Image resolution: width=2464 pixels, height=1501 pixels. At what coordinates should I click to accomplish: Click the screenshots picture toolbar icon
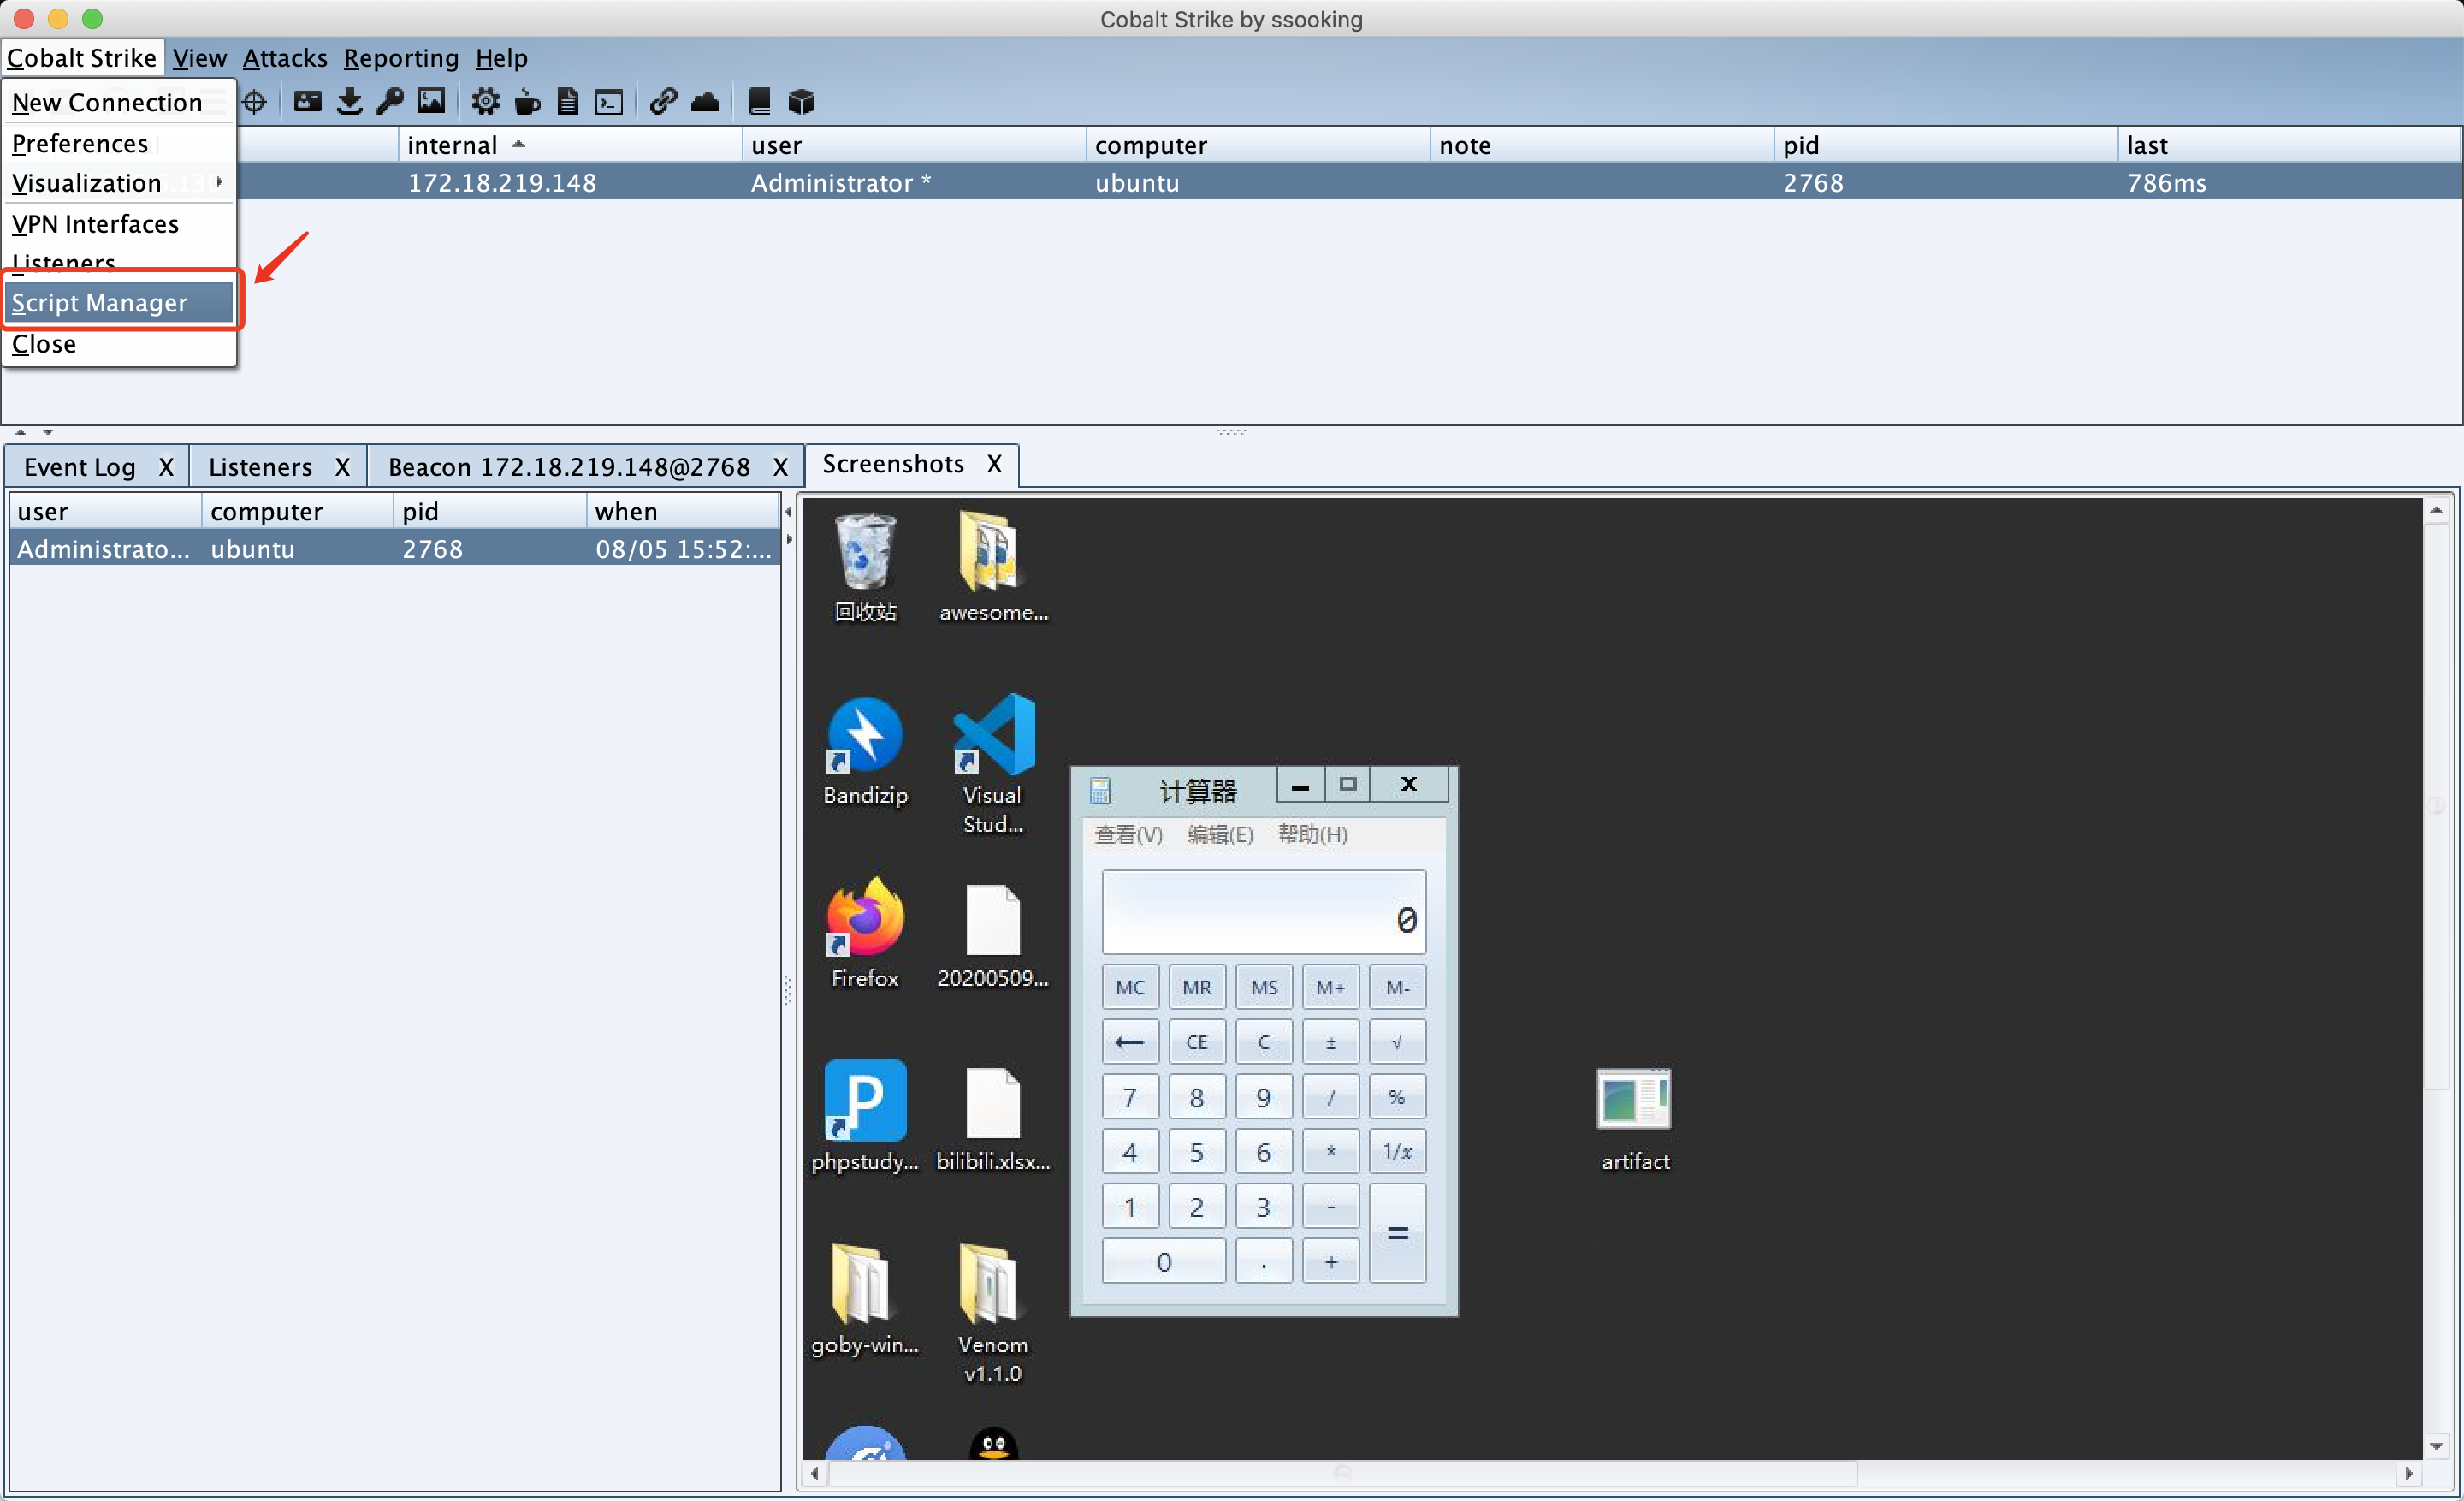[x=431, y=101]
